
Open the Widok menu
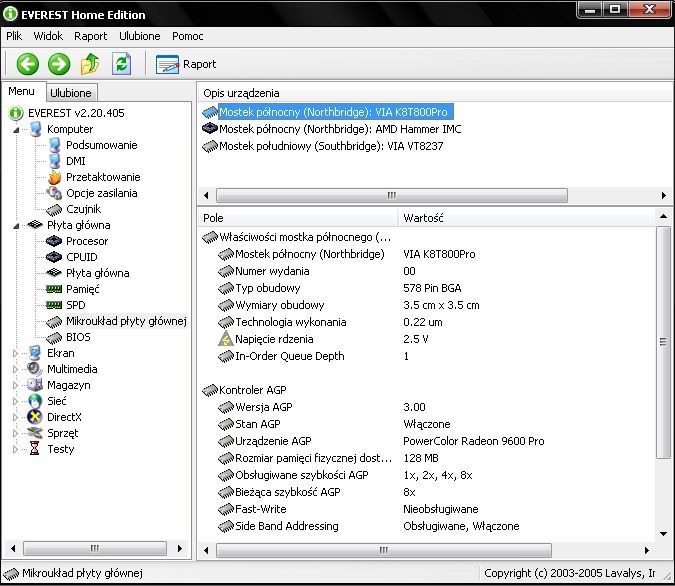48,36
